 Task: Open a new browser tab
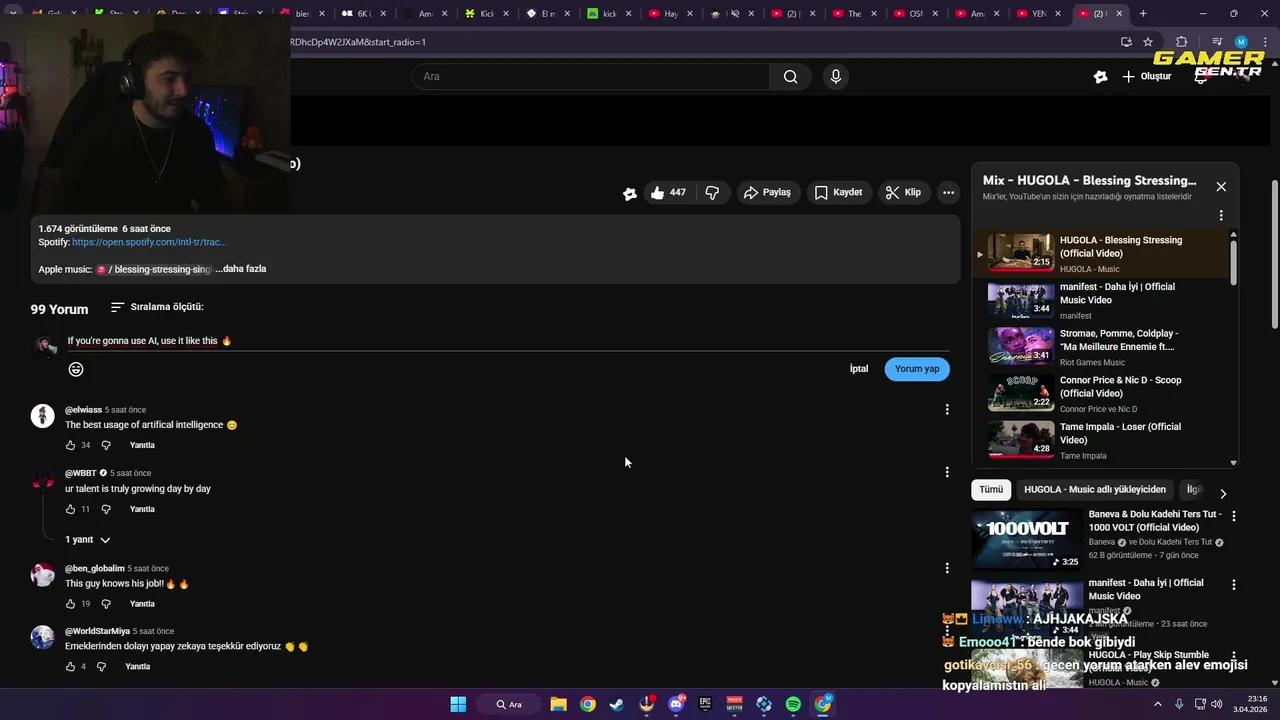coord(1143,14)
